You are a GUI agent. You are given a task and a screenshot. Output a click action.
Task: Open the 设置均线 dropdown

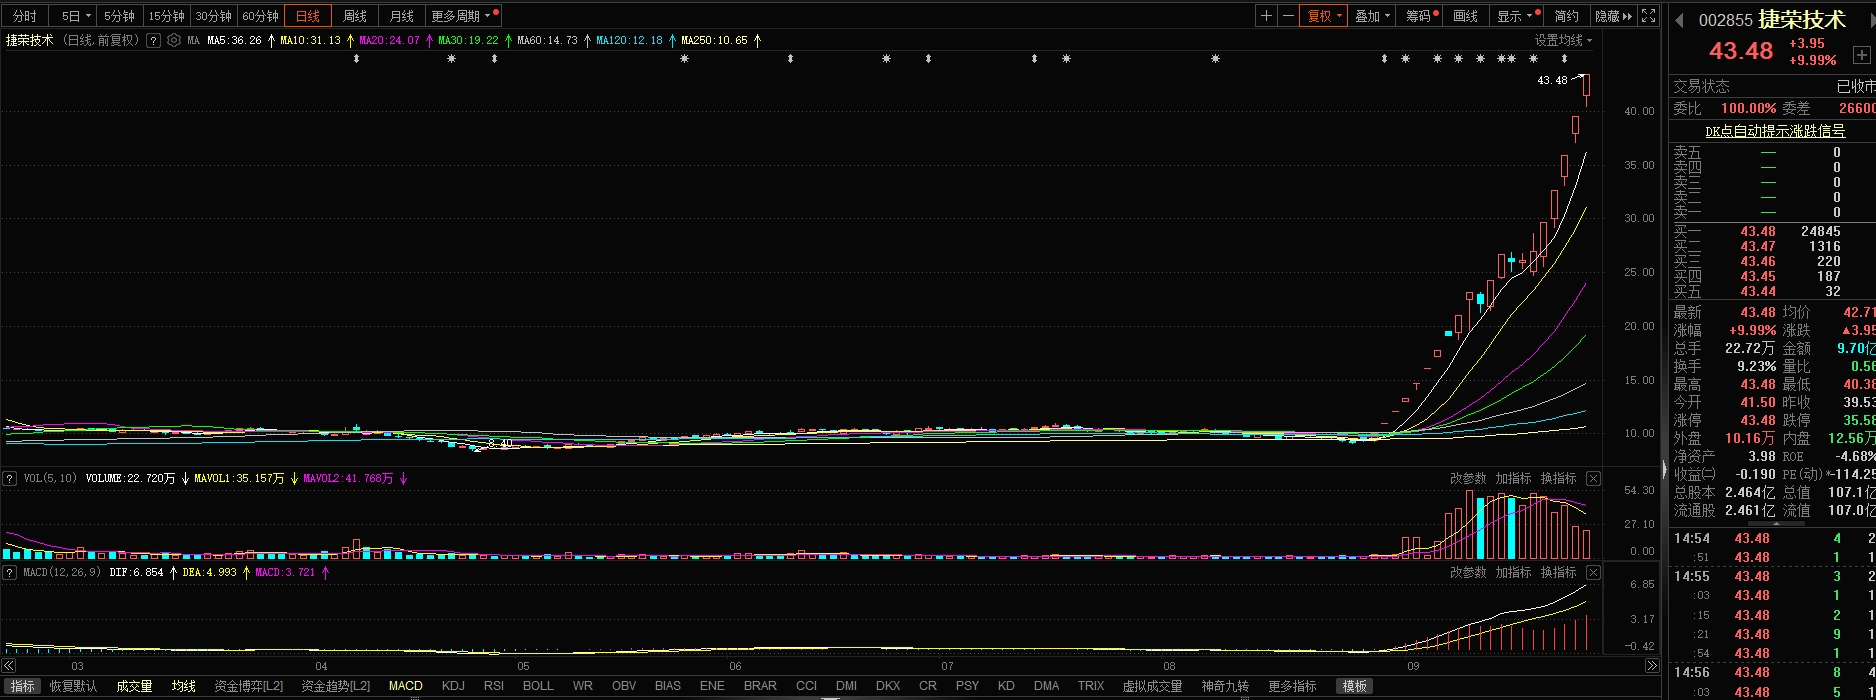(1563, 41)
